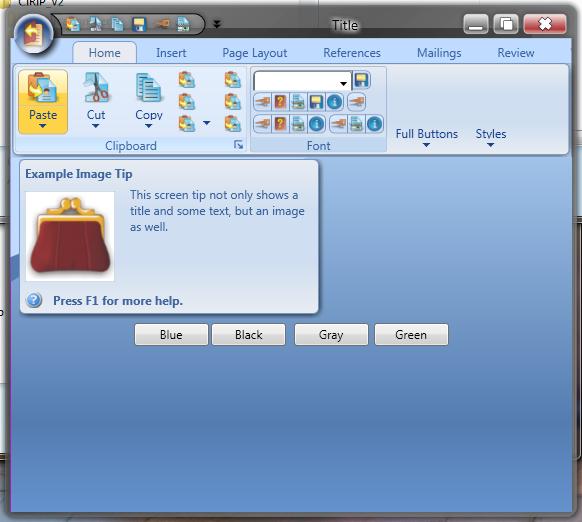Click pointing hand icon starting Font bottom row

tap(263, 124)
